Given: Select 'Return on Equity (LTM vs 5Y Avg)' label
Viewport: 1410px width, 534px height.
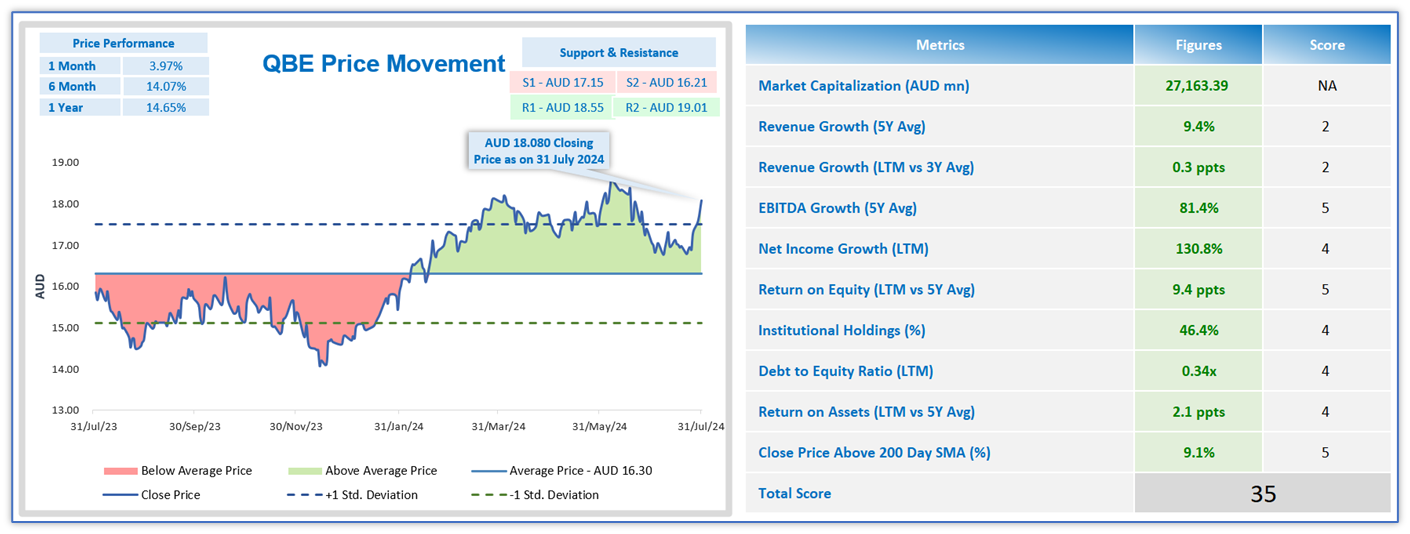Looking at the screenshot, I should pyautogui.click(x=867, y=290).
